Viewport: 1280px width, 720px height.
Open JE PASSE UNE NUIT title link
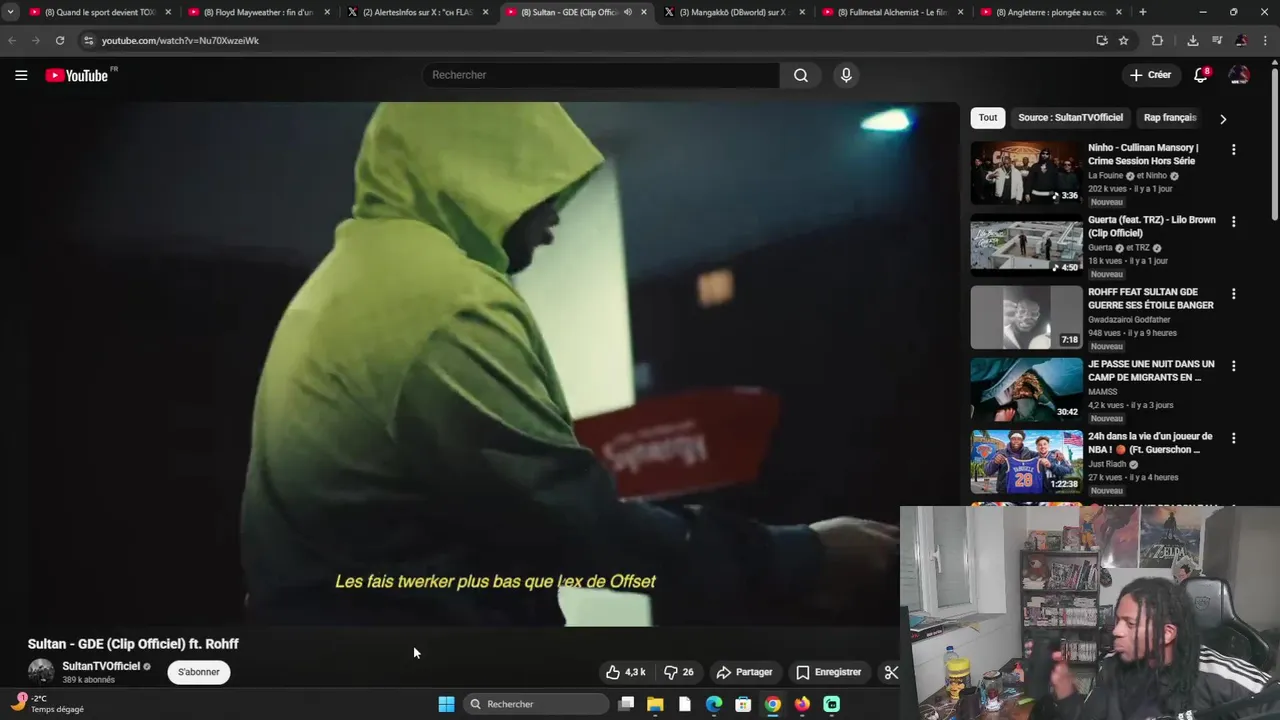pyautogui.click(x=1151, y=371)
